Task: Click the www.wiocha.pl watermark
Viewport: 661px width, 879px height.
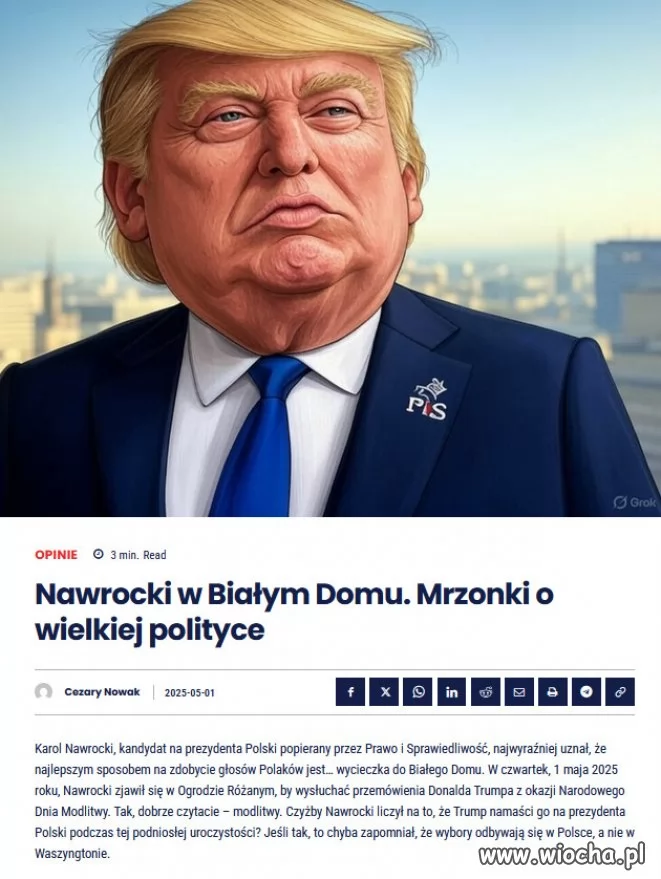Action: (562, 855)
